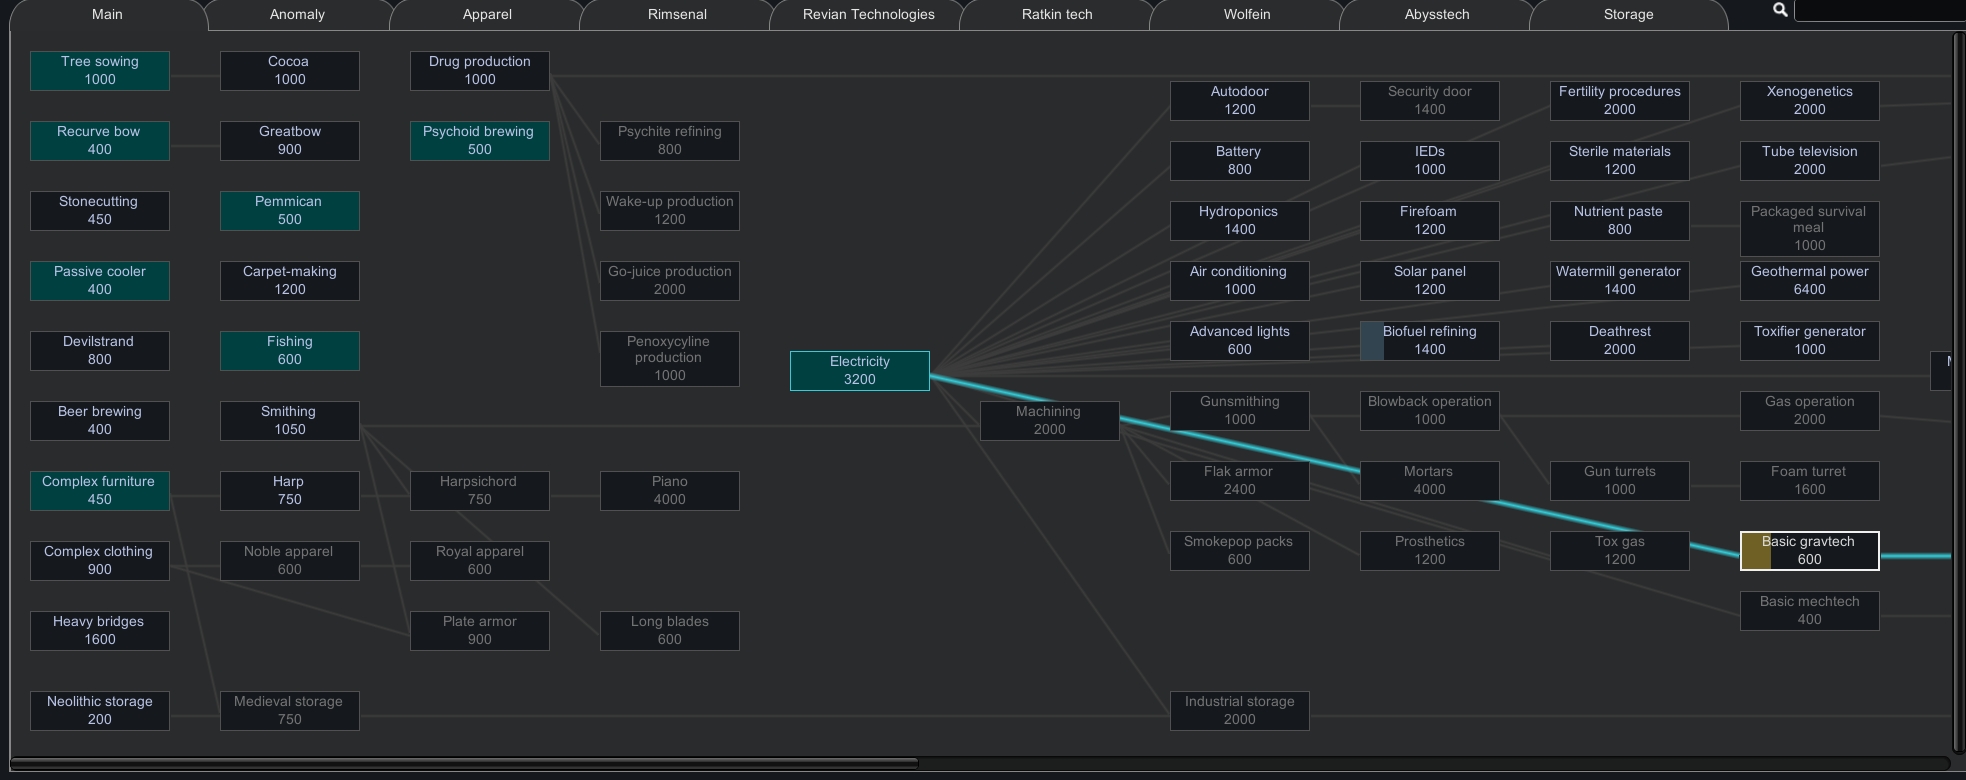
Task: Select the Drug production research
Action: coord(480,71)
